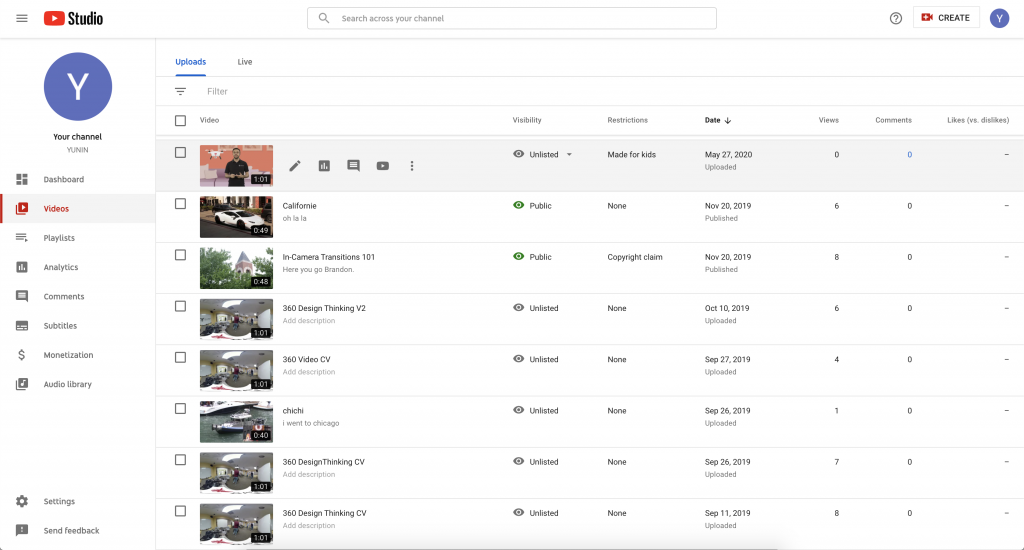This screenshot has width=1024, height=550.
Task: Click the CREATE button
Action: (x=946, y=18)
